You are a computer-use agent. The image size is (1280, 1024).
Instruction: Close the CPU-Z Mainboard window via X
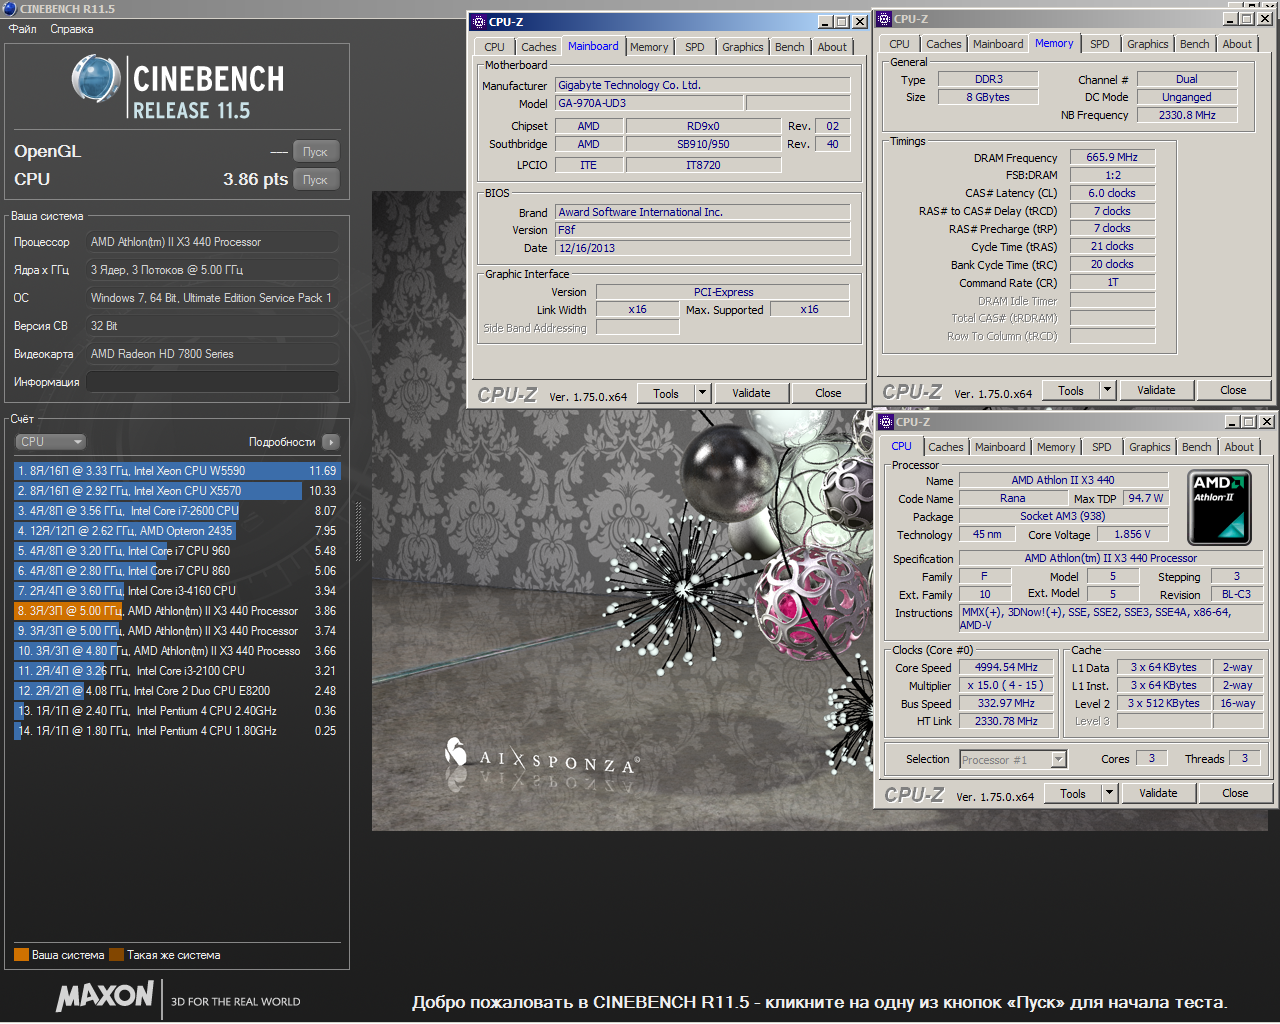click(x=859, y=22)
